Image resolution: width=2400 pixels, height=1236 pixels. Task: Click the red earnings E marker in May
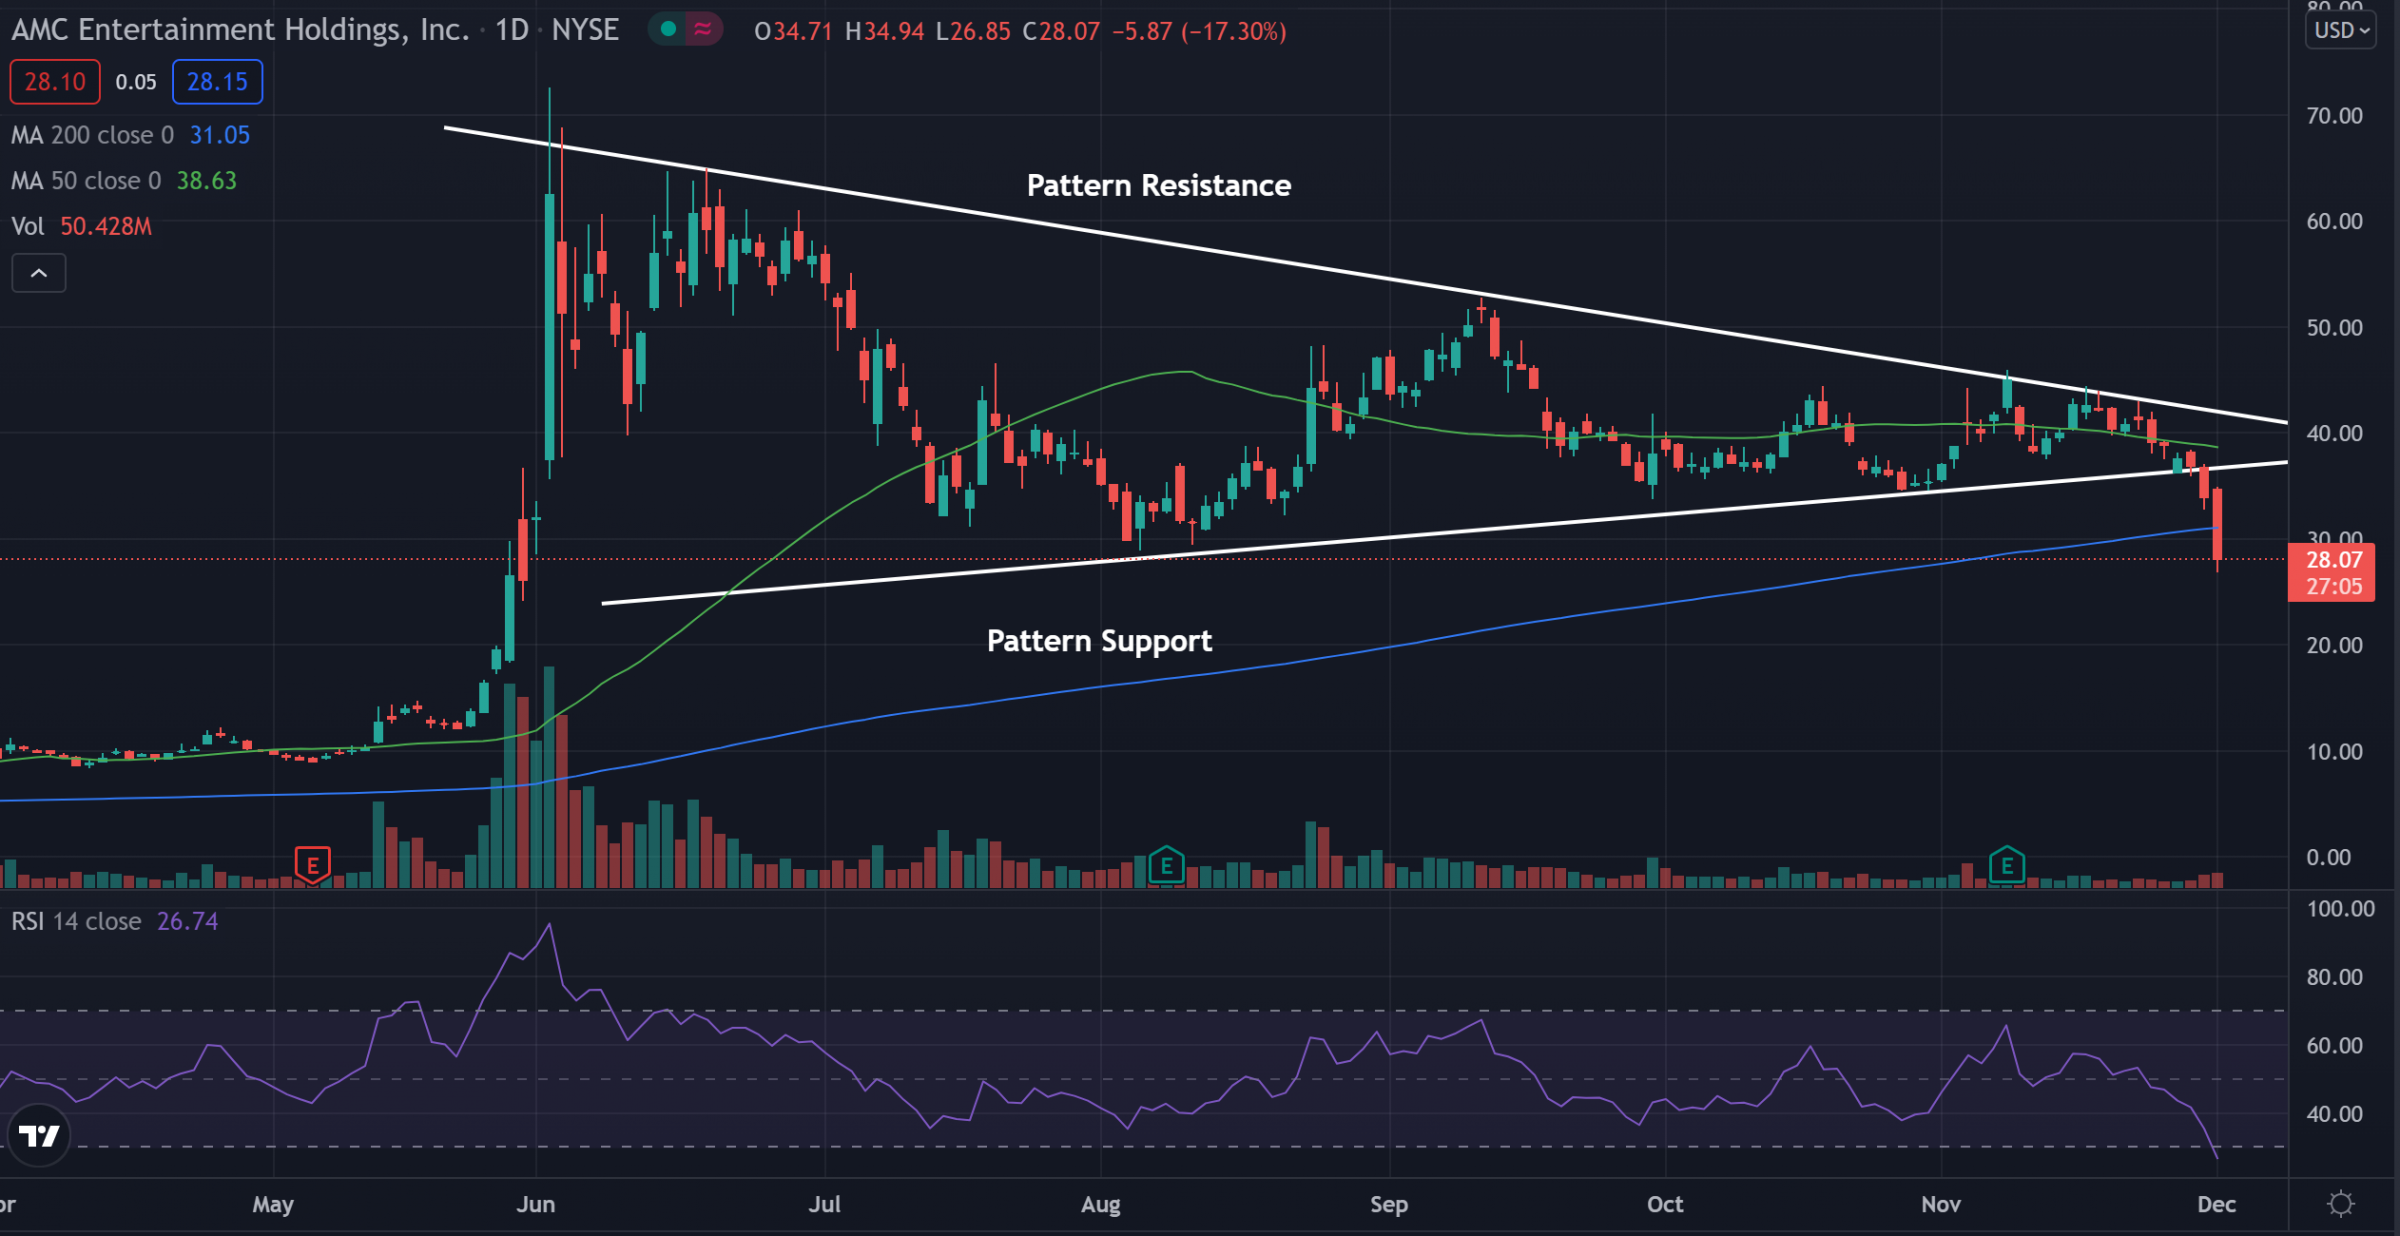[313, 864]
